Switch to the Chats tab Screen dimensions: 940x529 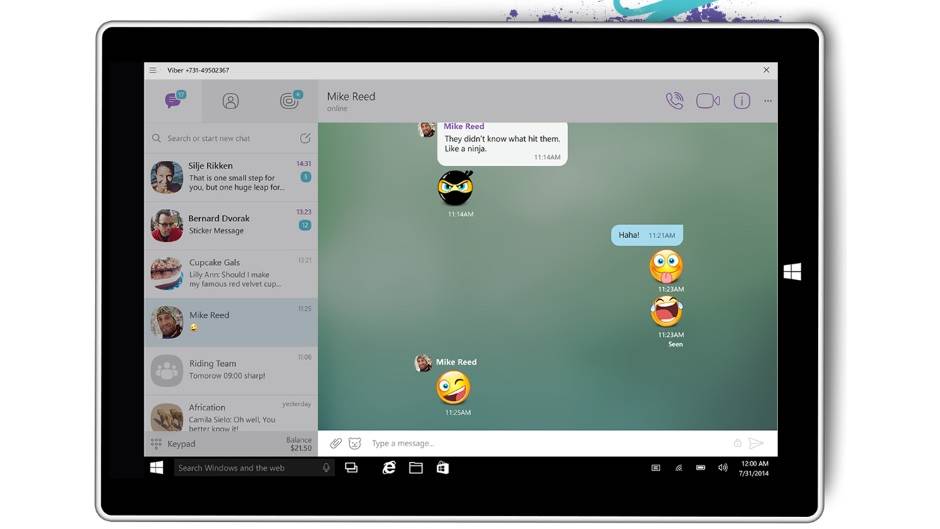tap(174, 101)
